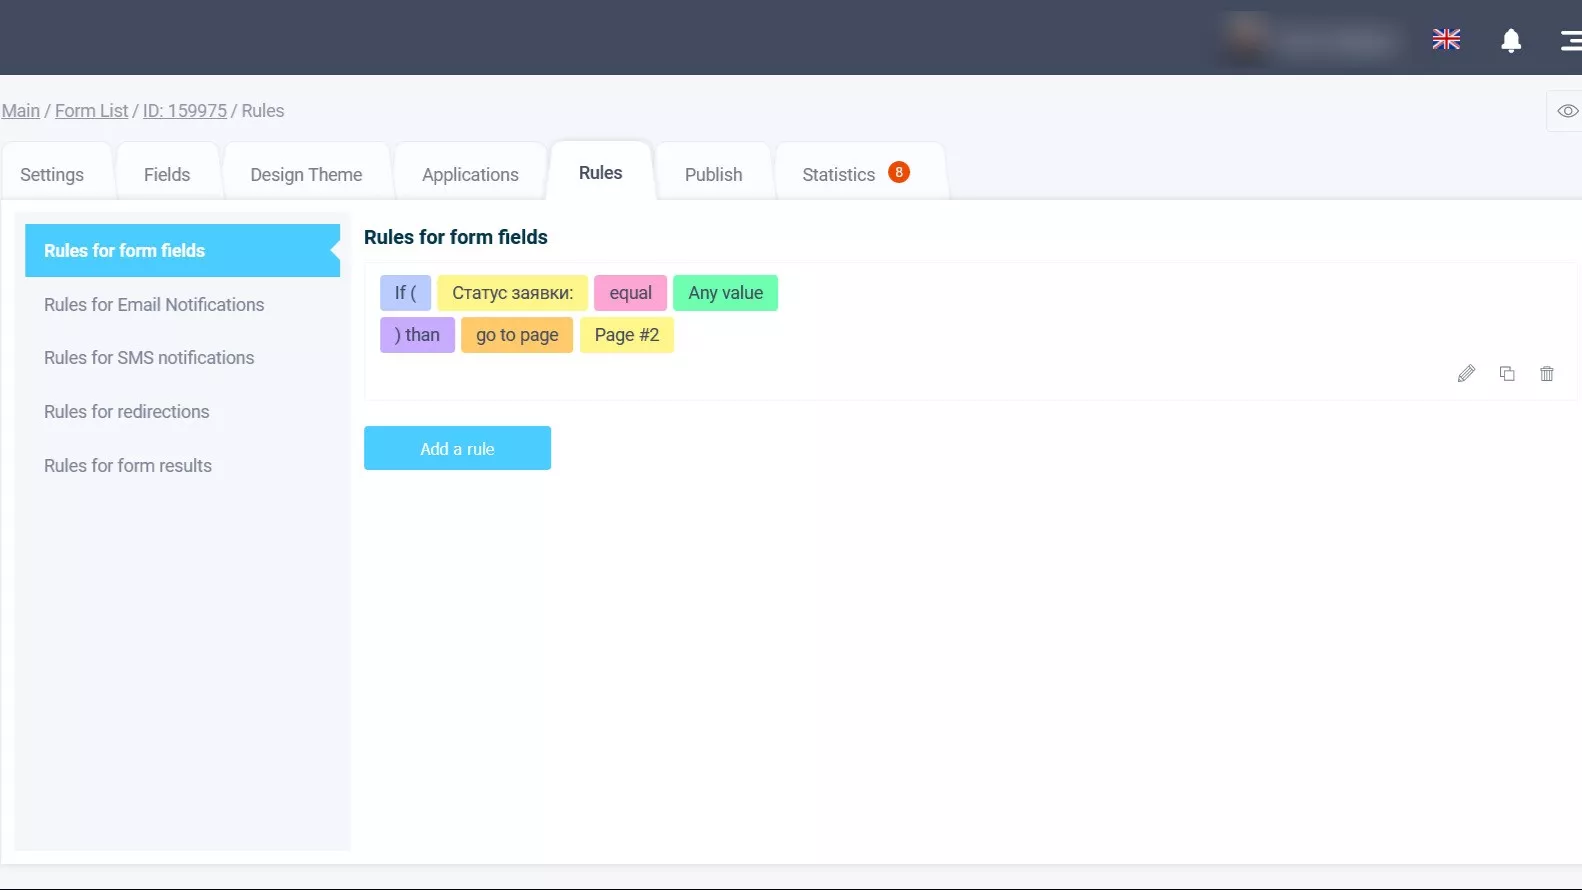1582x890 pixels.
Task: Open the Settings tab
Action: coord(52,175)
